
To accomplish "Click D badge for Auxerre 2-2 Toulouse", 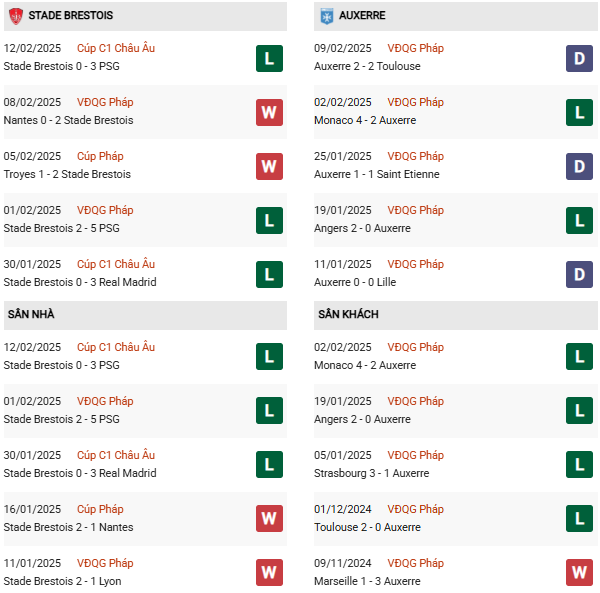I will 579,58.
